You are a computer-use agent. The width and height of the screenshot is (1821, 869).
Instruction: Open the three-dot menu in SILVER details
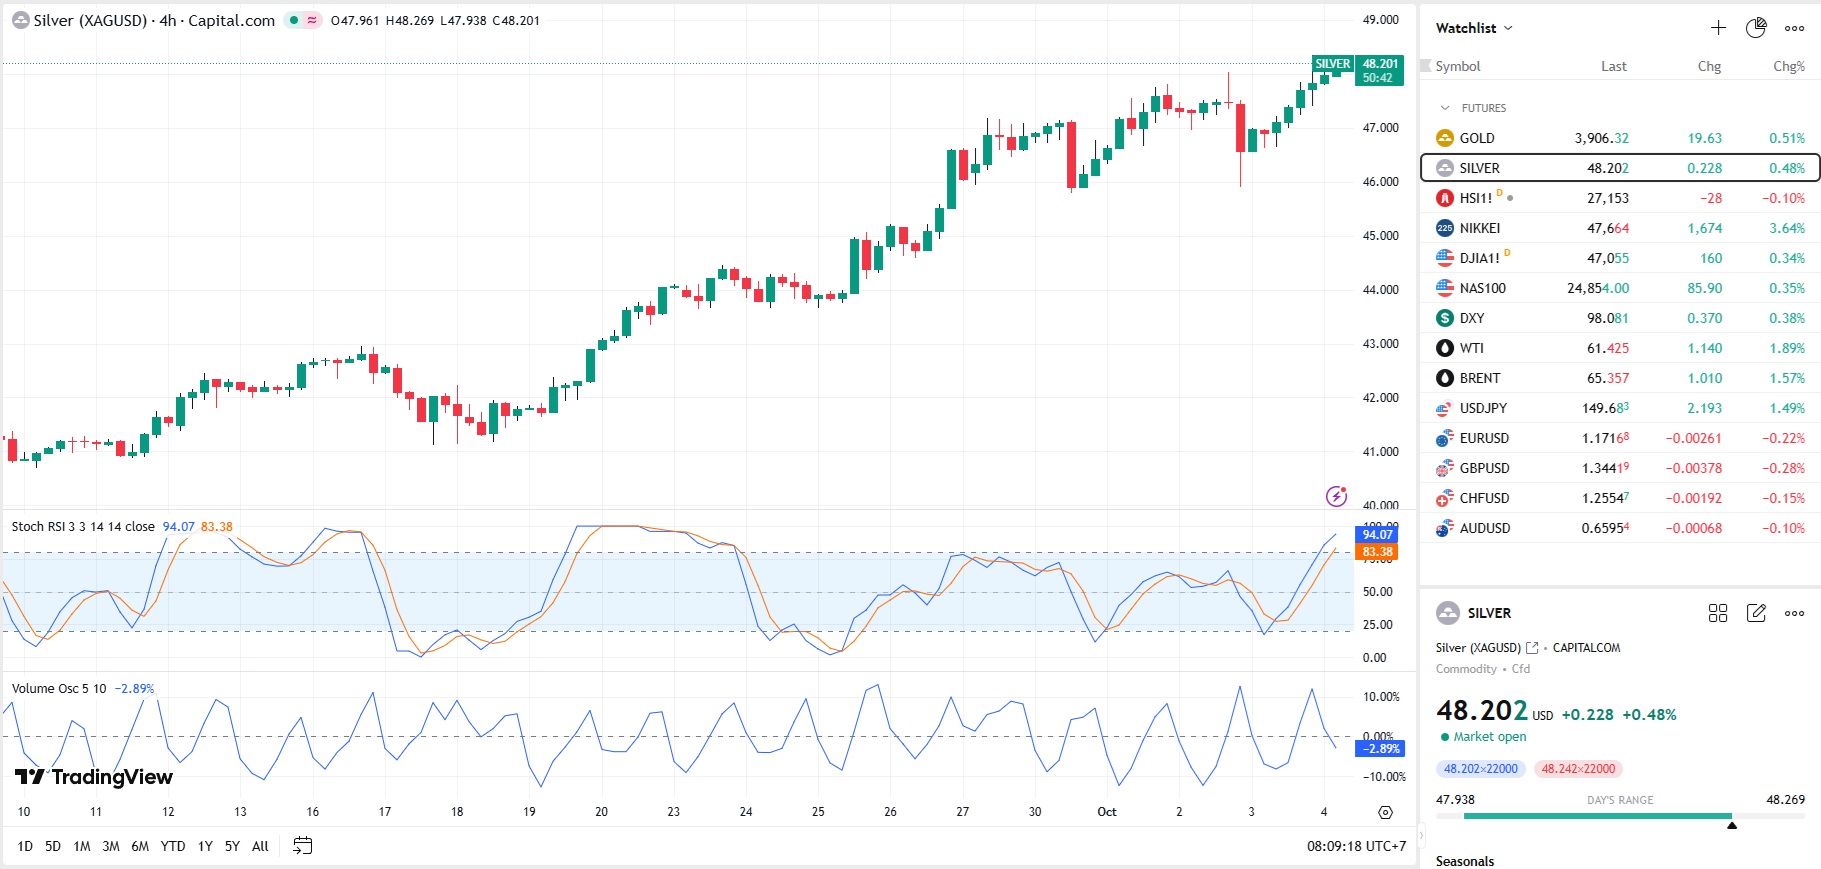tap(1795, 613)
